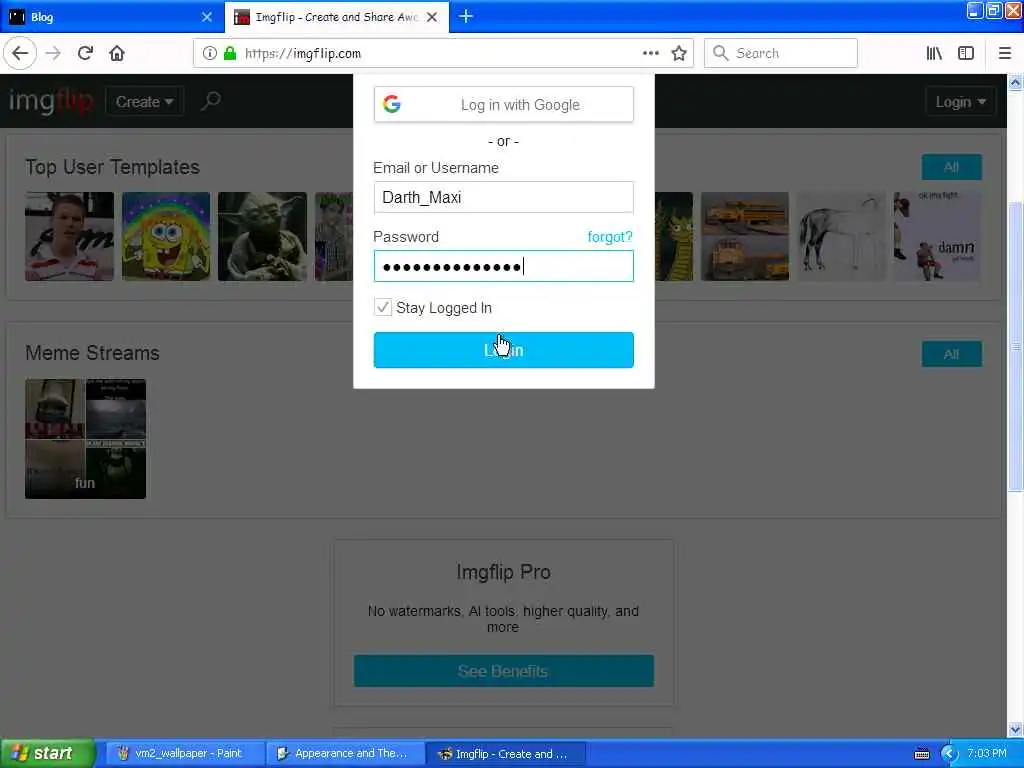This screenshot has width=1024, height=768.
Task: Open the horse drawing template thumbnail
Action: click(841, 236)
